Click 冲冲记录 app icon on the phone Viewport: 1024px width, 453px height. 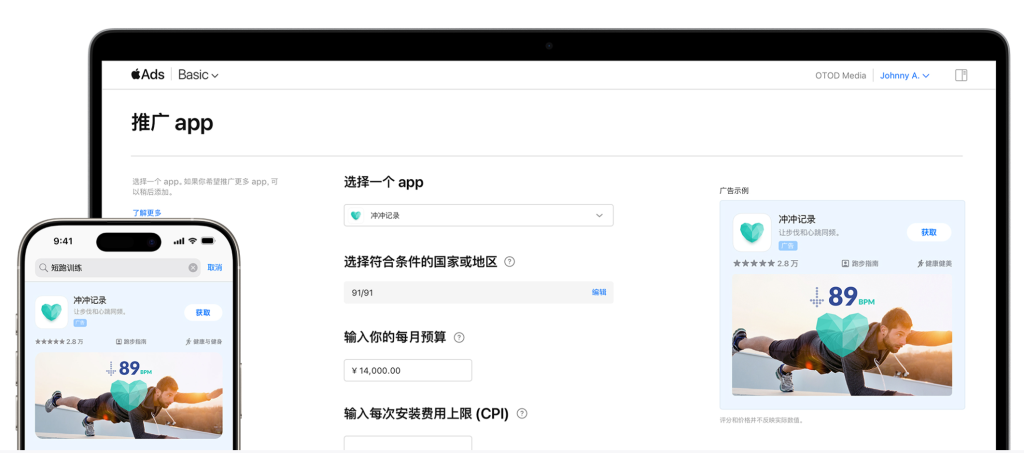(52, 312)
